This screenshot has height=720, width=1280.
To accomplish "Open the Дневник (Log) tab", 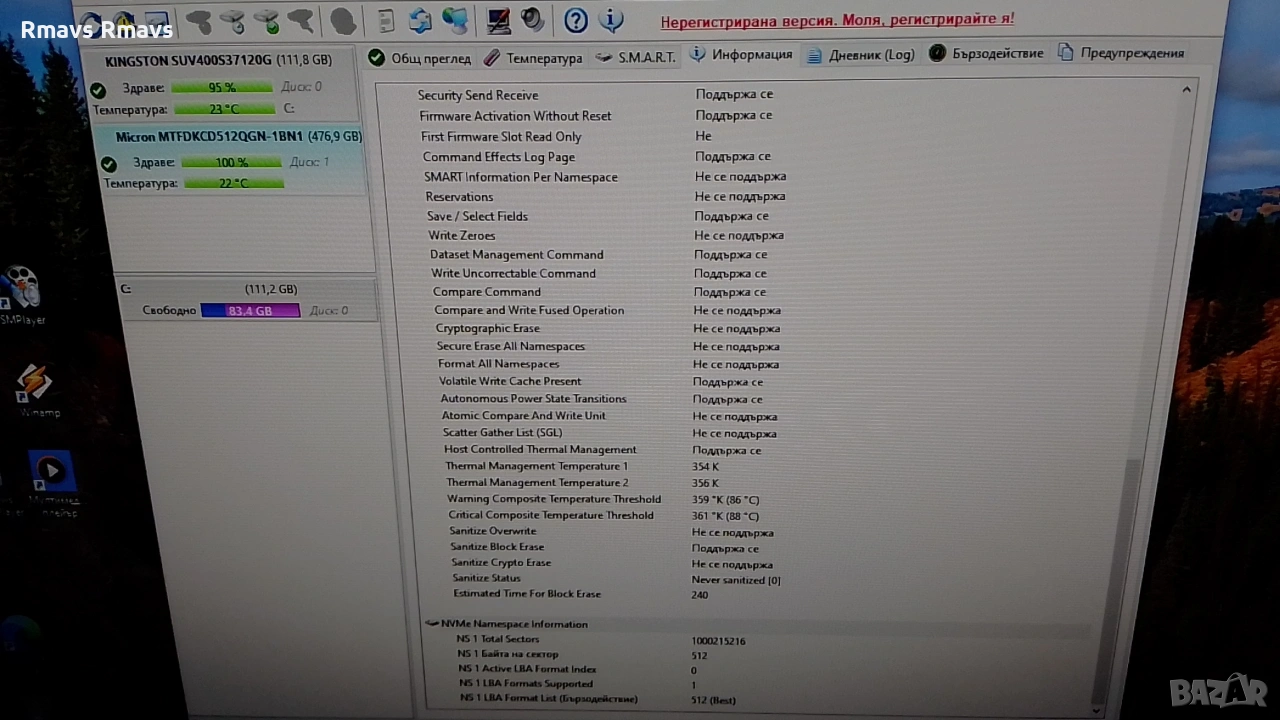I will (x=861, y=55).
